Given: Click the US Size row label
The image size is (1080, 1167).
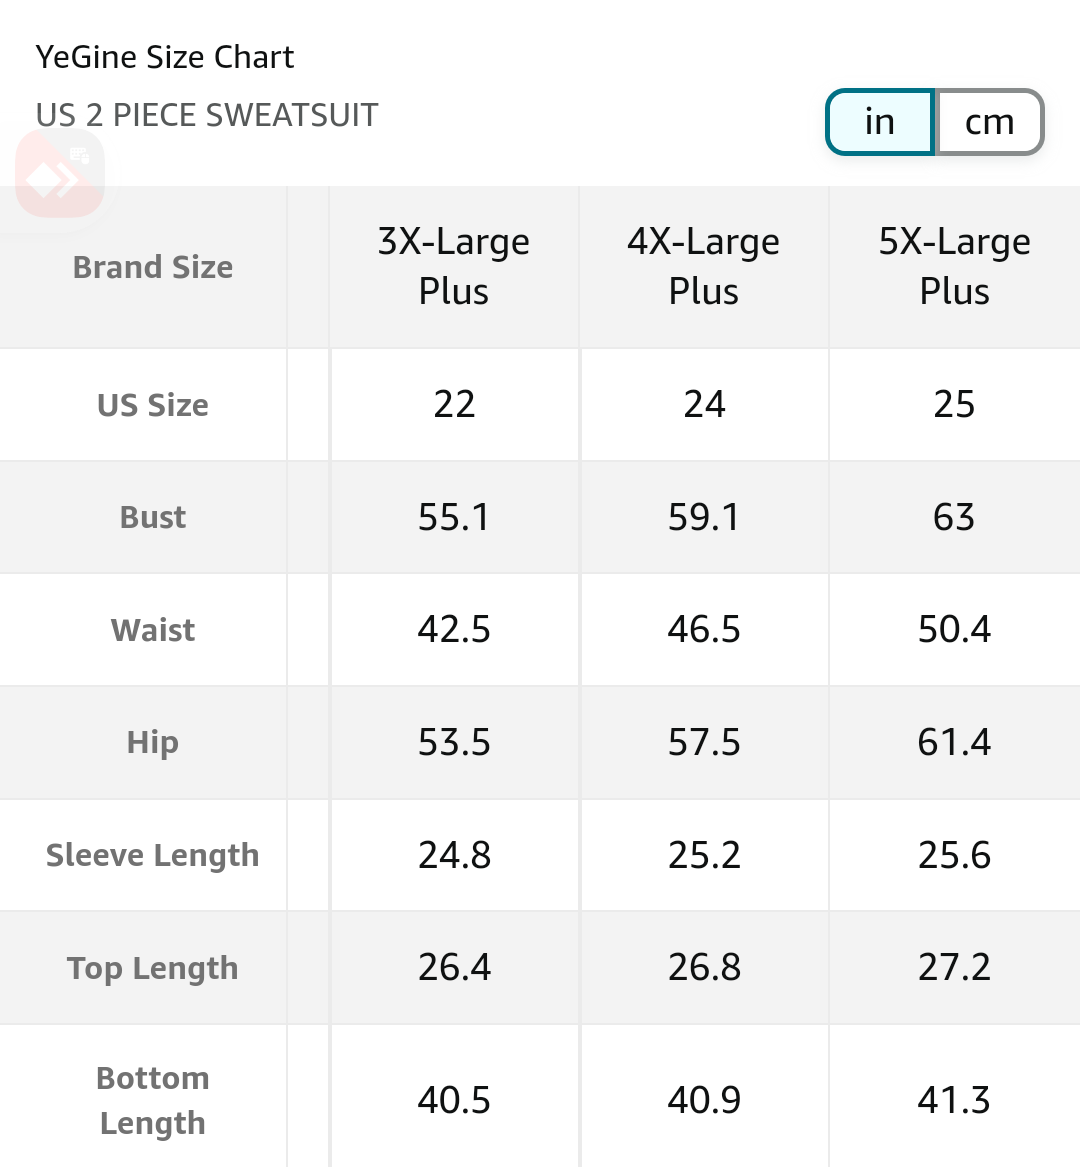Looking at the screenshot, I should pos(153,405).
